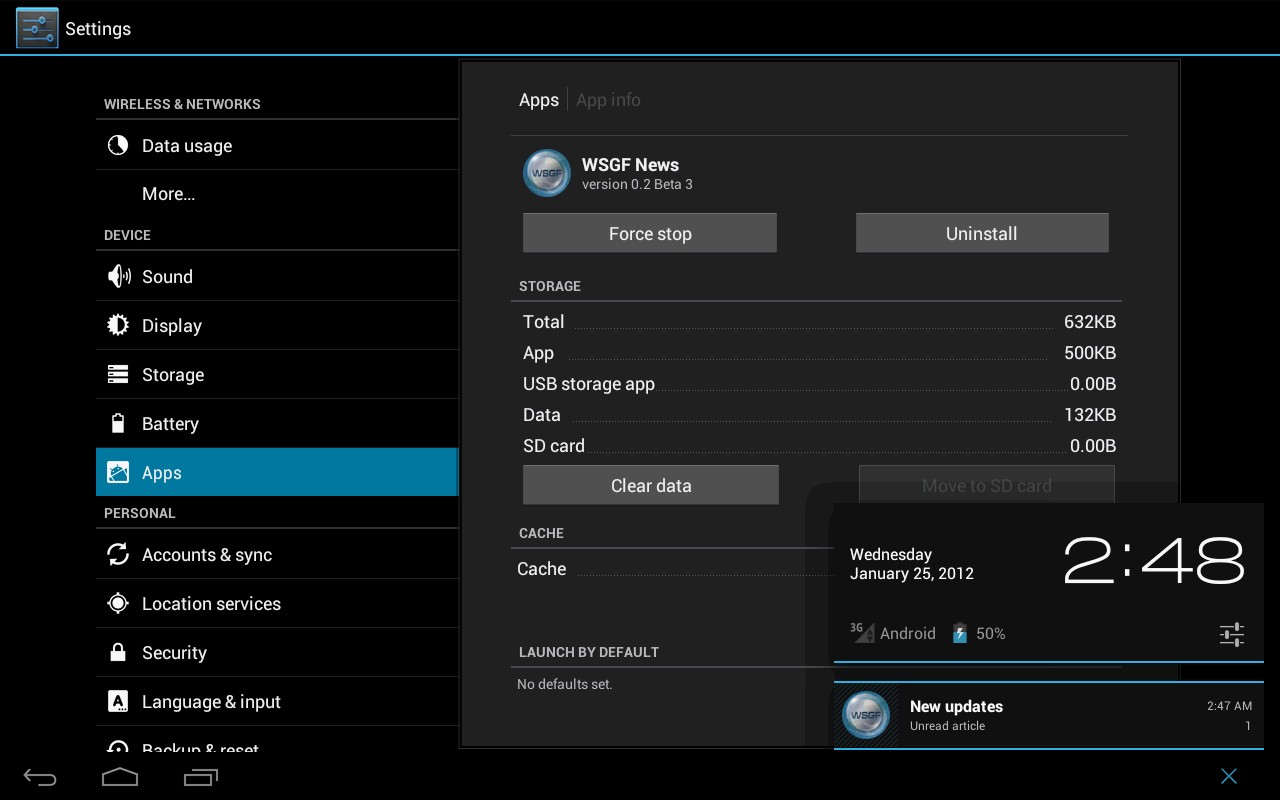Click the Move to SD card button
This screenshot has width=1280, height=800.
(987, 485)
